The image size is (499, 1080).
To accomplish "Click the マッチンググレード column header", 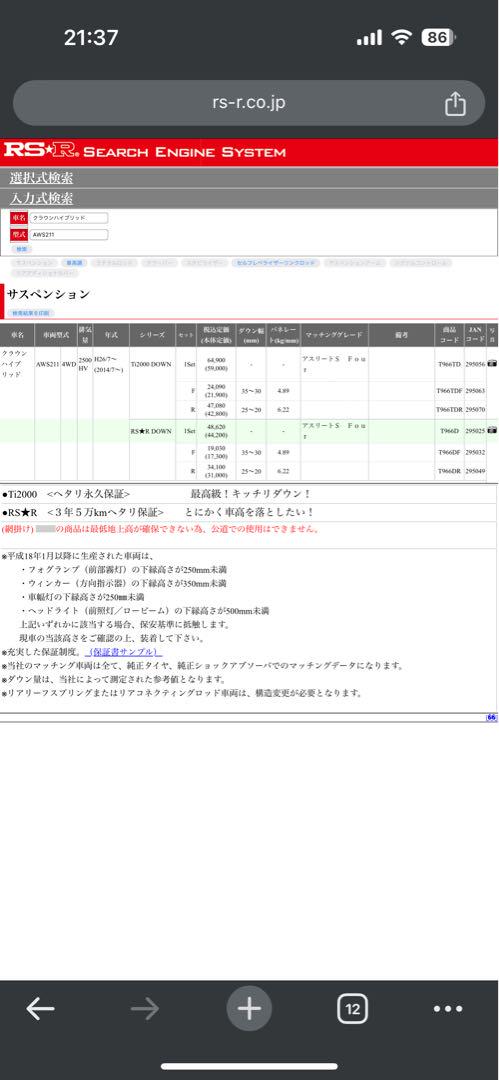I will click(x=334, y=334).
